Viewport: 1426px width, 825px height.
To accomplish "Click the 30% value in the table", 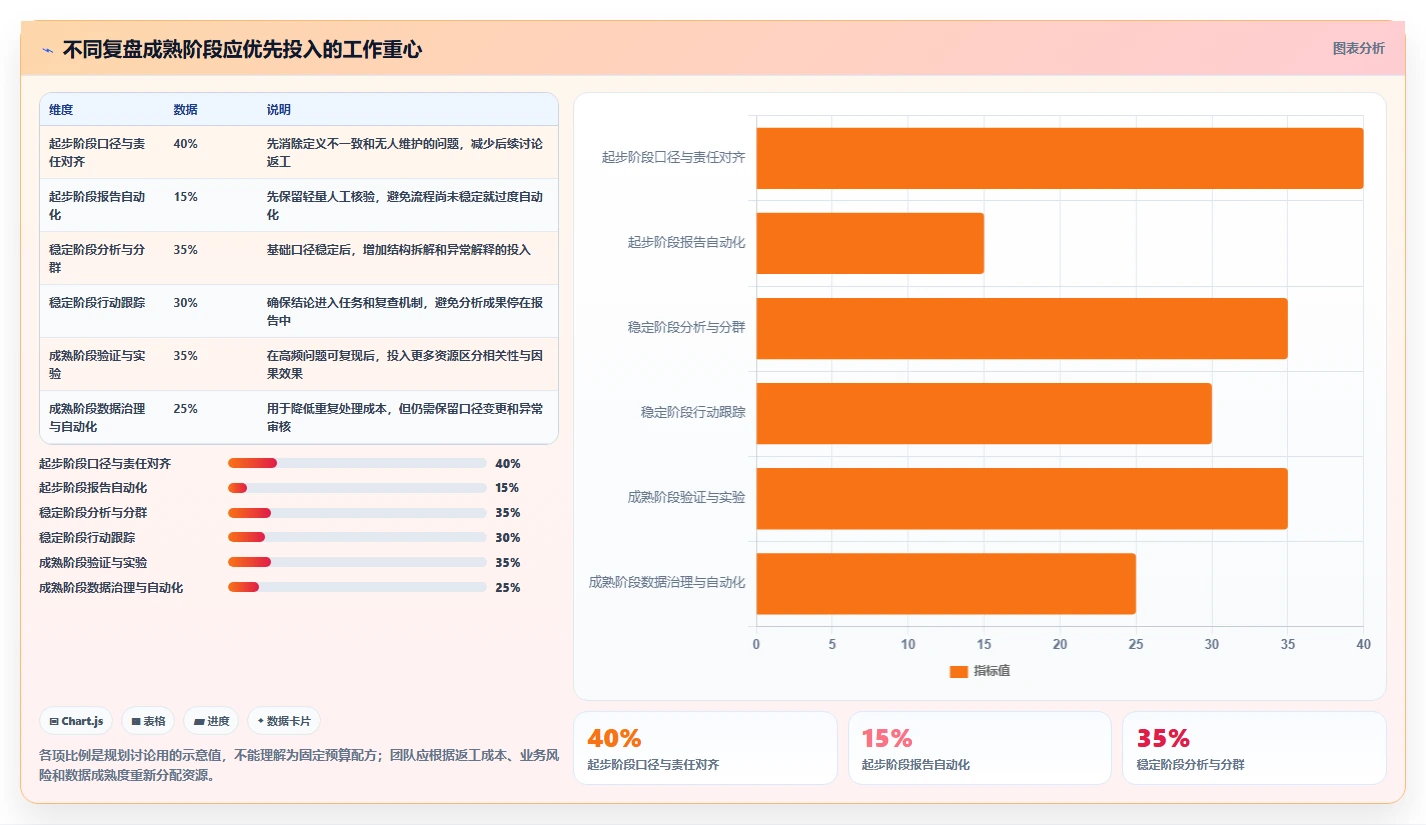I will pos(185,302).
